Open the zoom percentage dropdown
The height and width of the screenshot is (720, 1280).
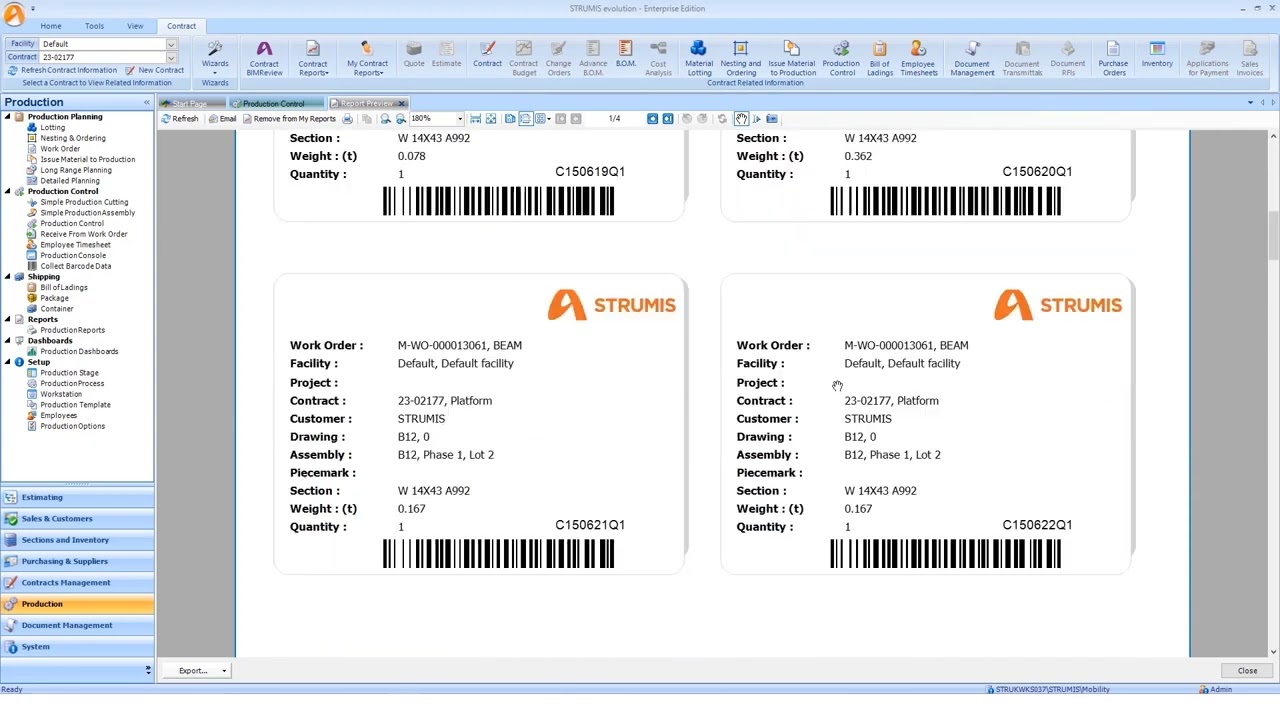[460, 119]
